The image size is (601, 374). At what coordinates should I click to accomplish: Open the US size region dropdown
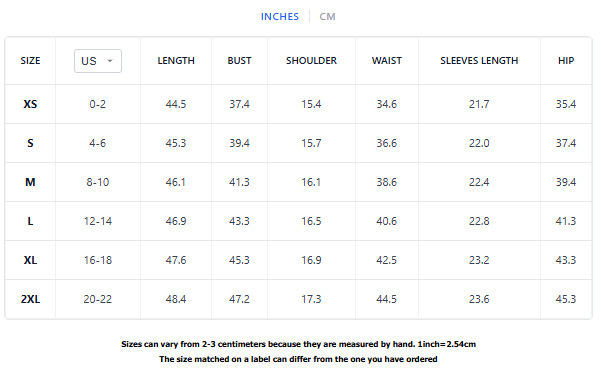98,61
